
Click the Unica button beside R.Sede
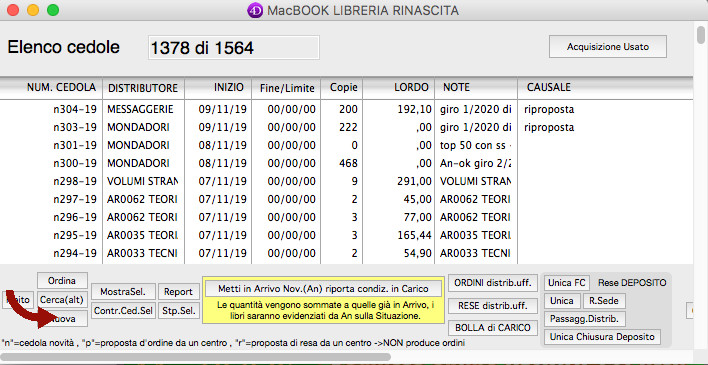point(562,301)
